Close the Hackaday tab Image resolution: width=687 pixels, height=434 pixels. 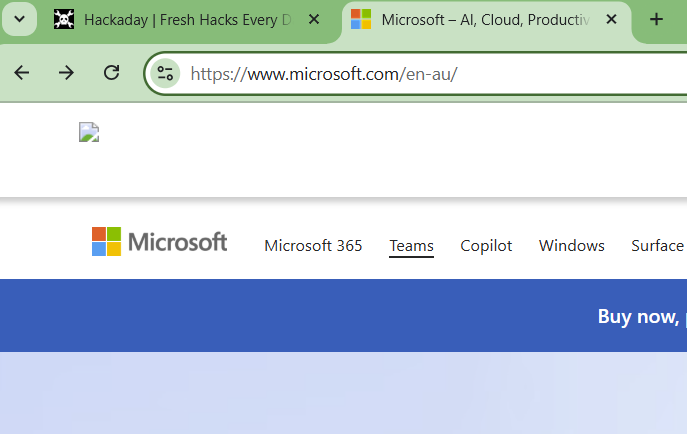click(x=315, y=20)
